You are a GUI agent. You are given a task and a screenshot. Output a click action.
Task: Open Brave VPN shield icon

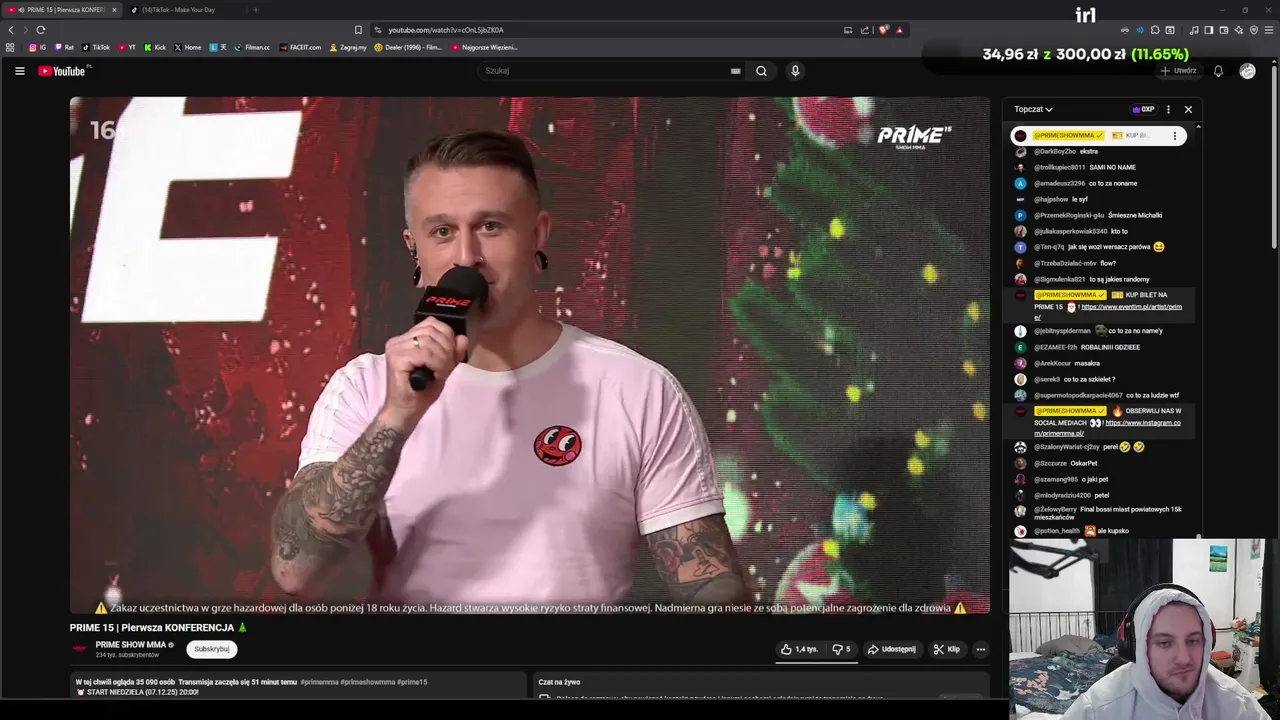[1254, 30]
